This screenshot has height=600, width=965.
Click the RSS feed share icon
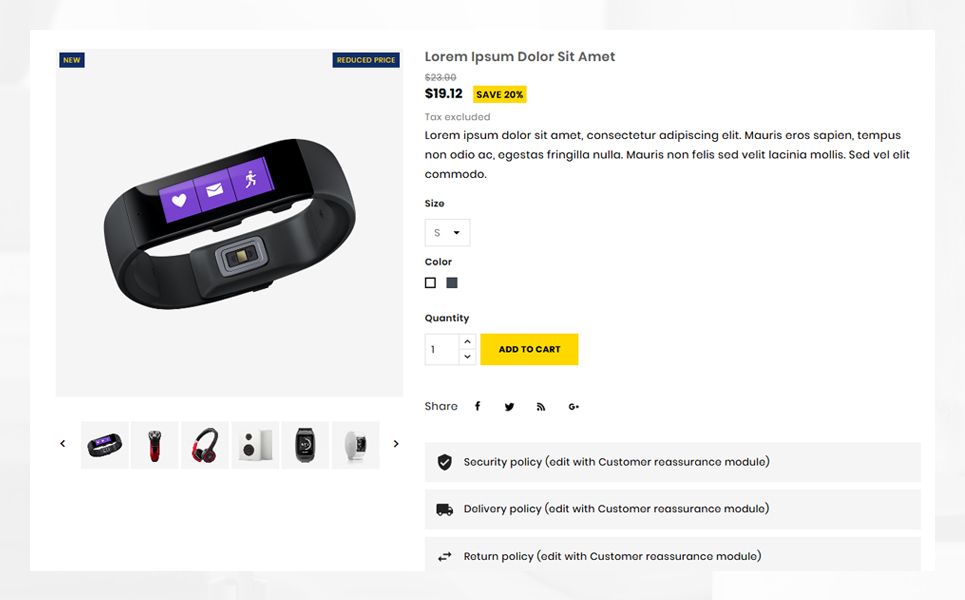(x=541, y=407)
